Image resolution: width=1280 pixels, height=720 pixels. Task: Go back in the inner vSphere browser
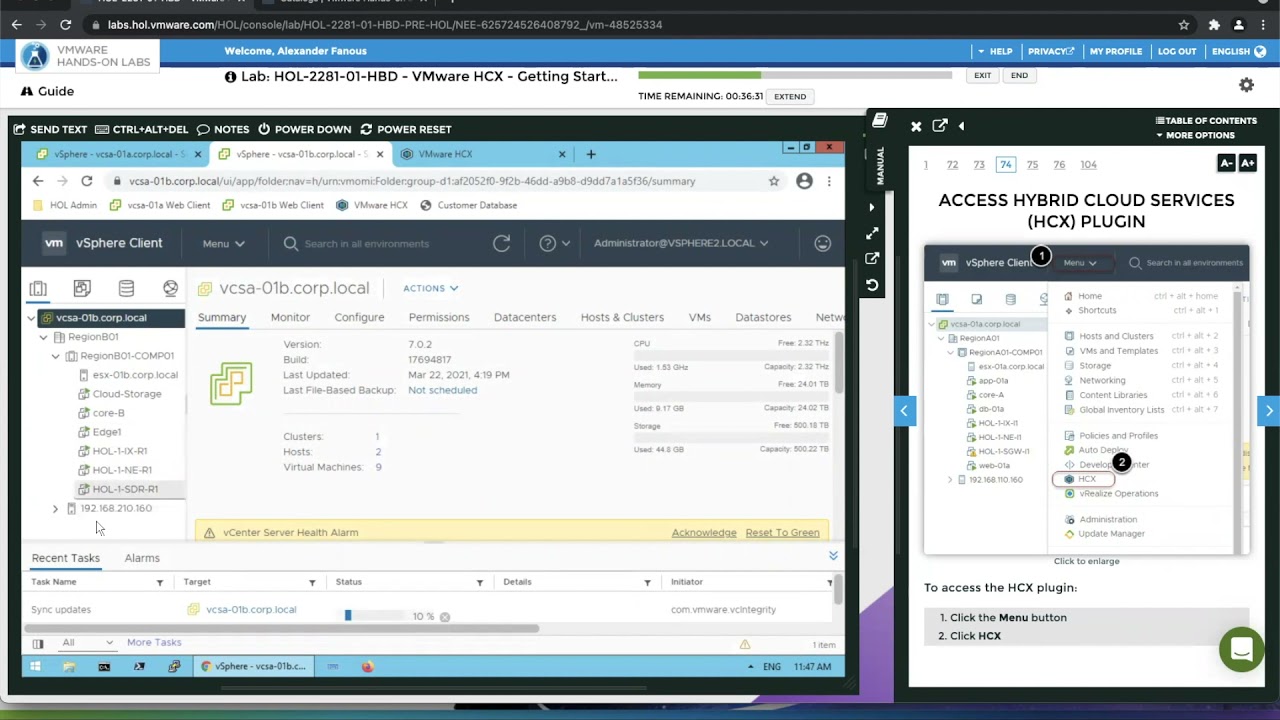38,181
